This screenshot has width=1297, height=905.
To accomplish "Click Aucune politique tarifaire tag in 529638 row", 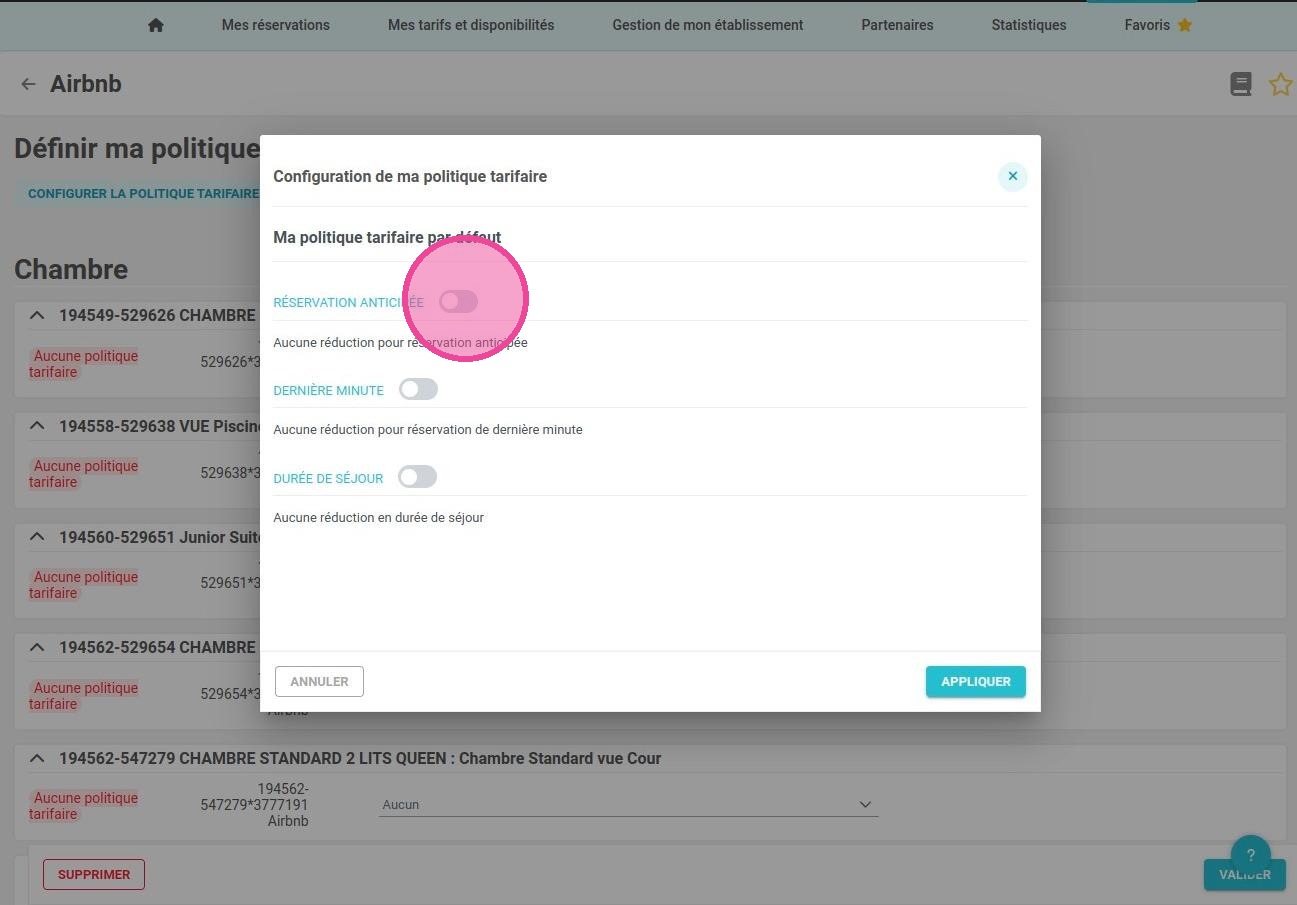I will coord(84,474).
